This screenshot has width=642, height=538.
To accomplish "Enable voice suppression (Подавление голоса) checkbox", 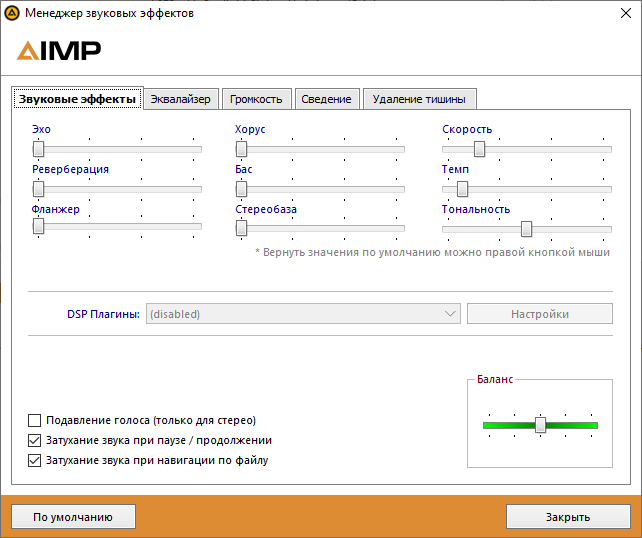I will [x=35, y=420].
